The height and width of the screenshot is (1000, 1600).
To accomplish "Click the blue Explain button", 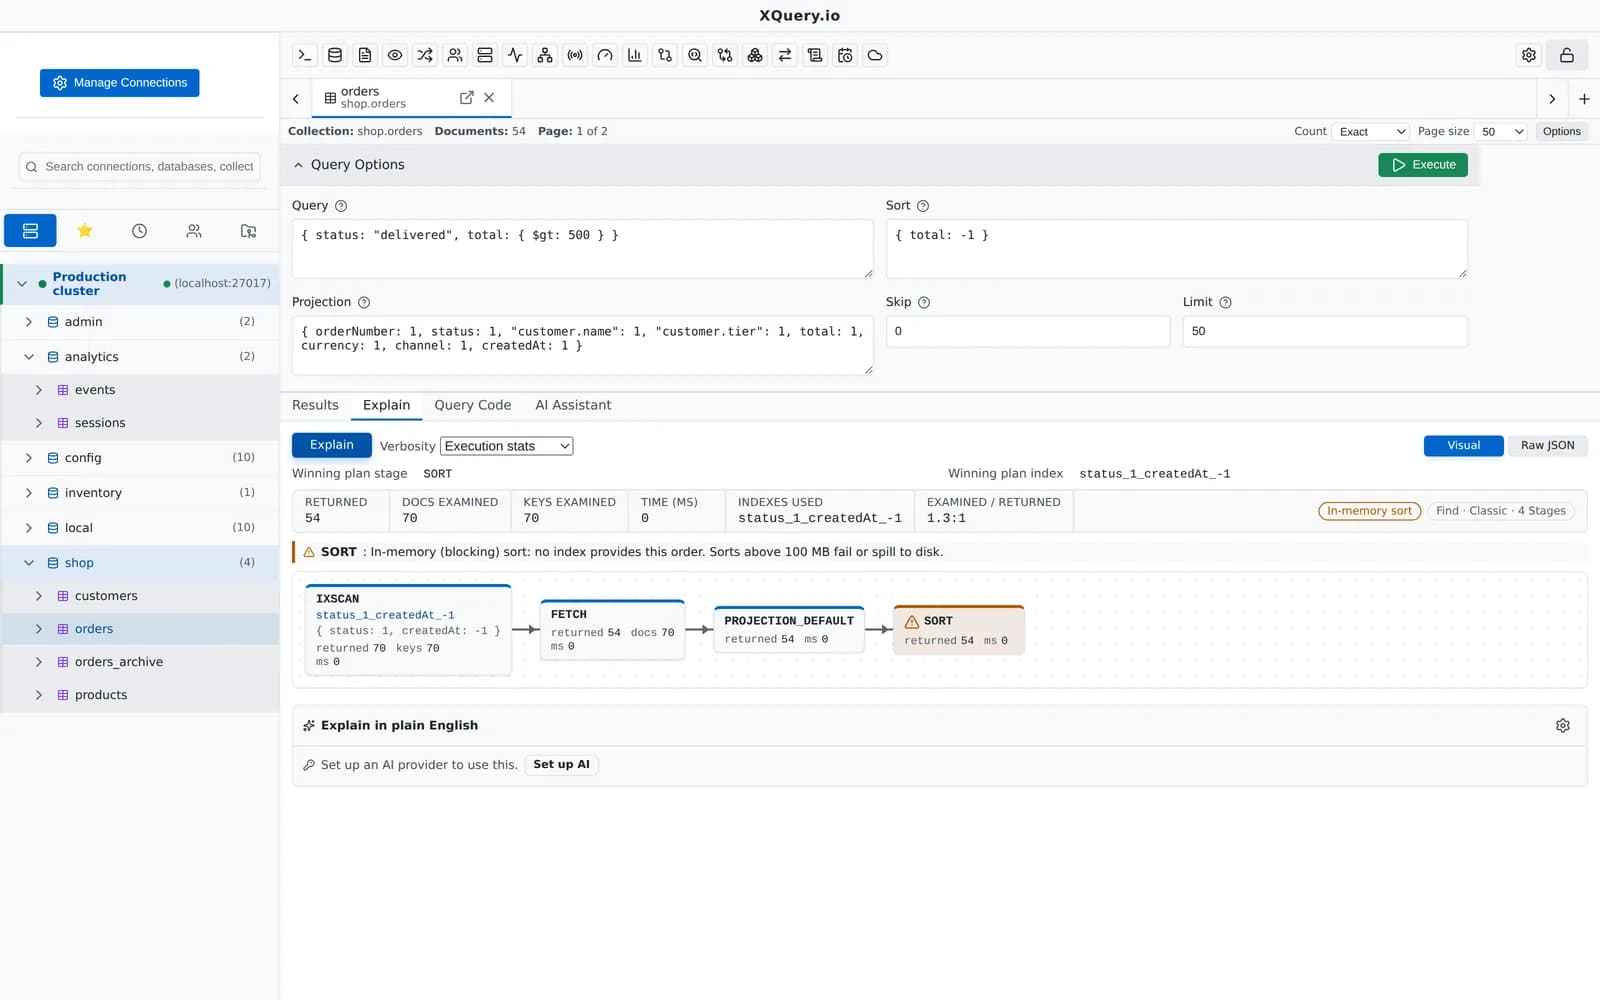I will pyautogui.click(x=332, y=445).
